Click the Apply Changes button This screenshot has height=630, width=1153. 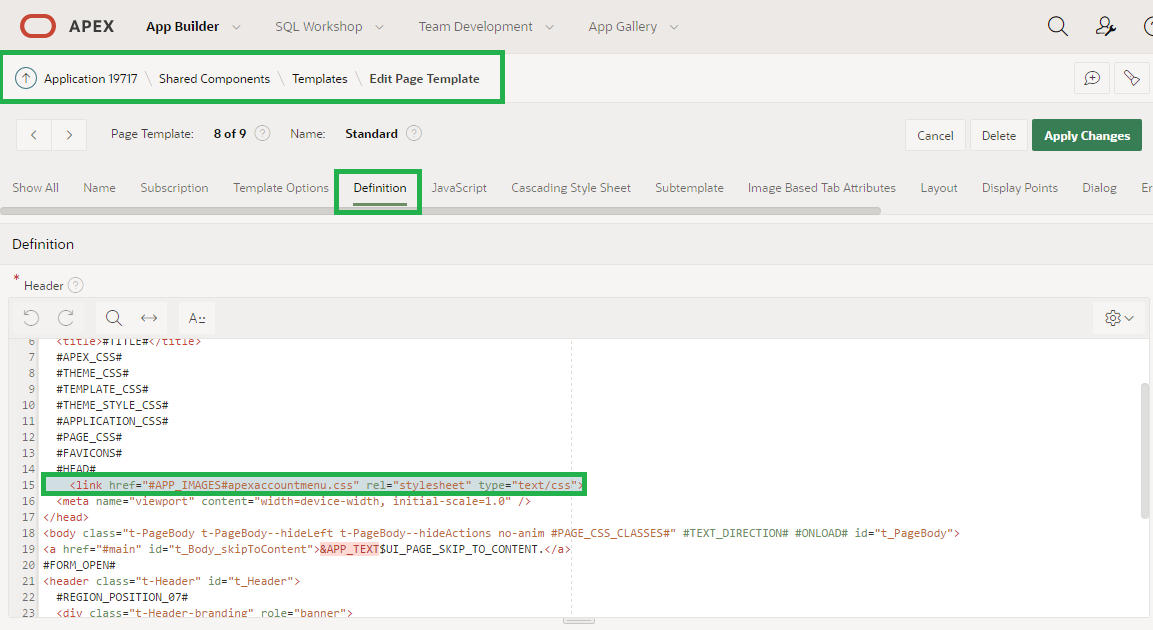[1086, 134]
